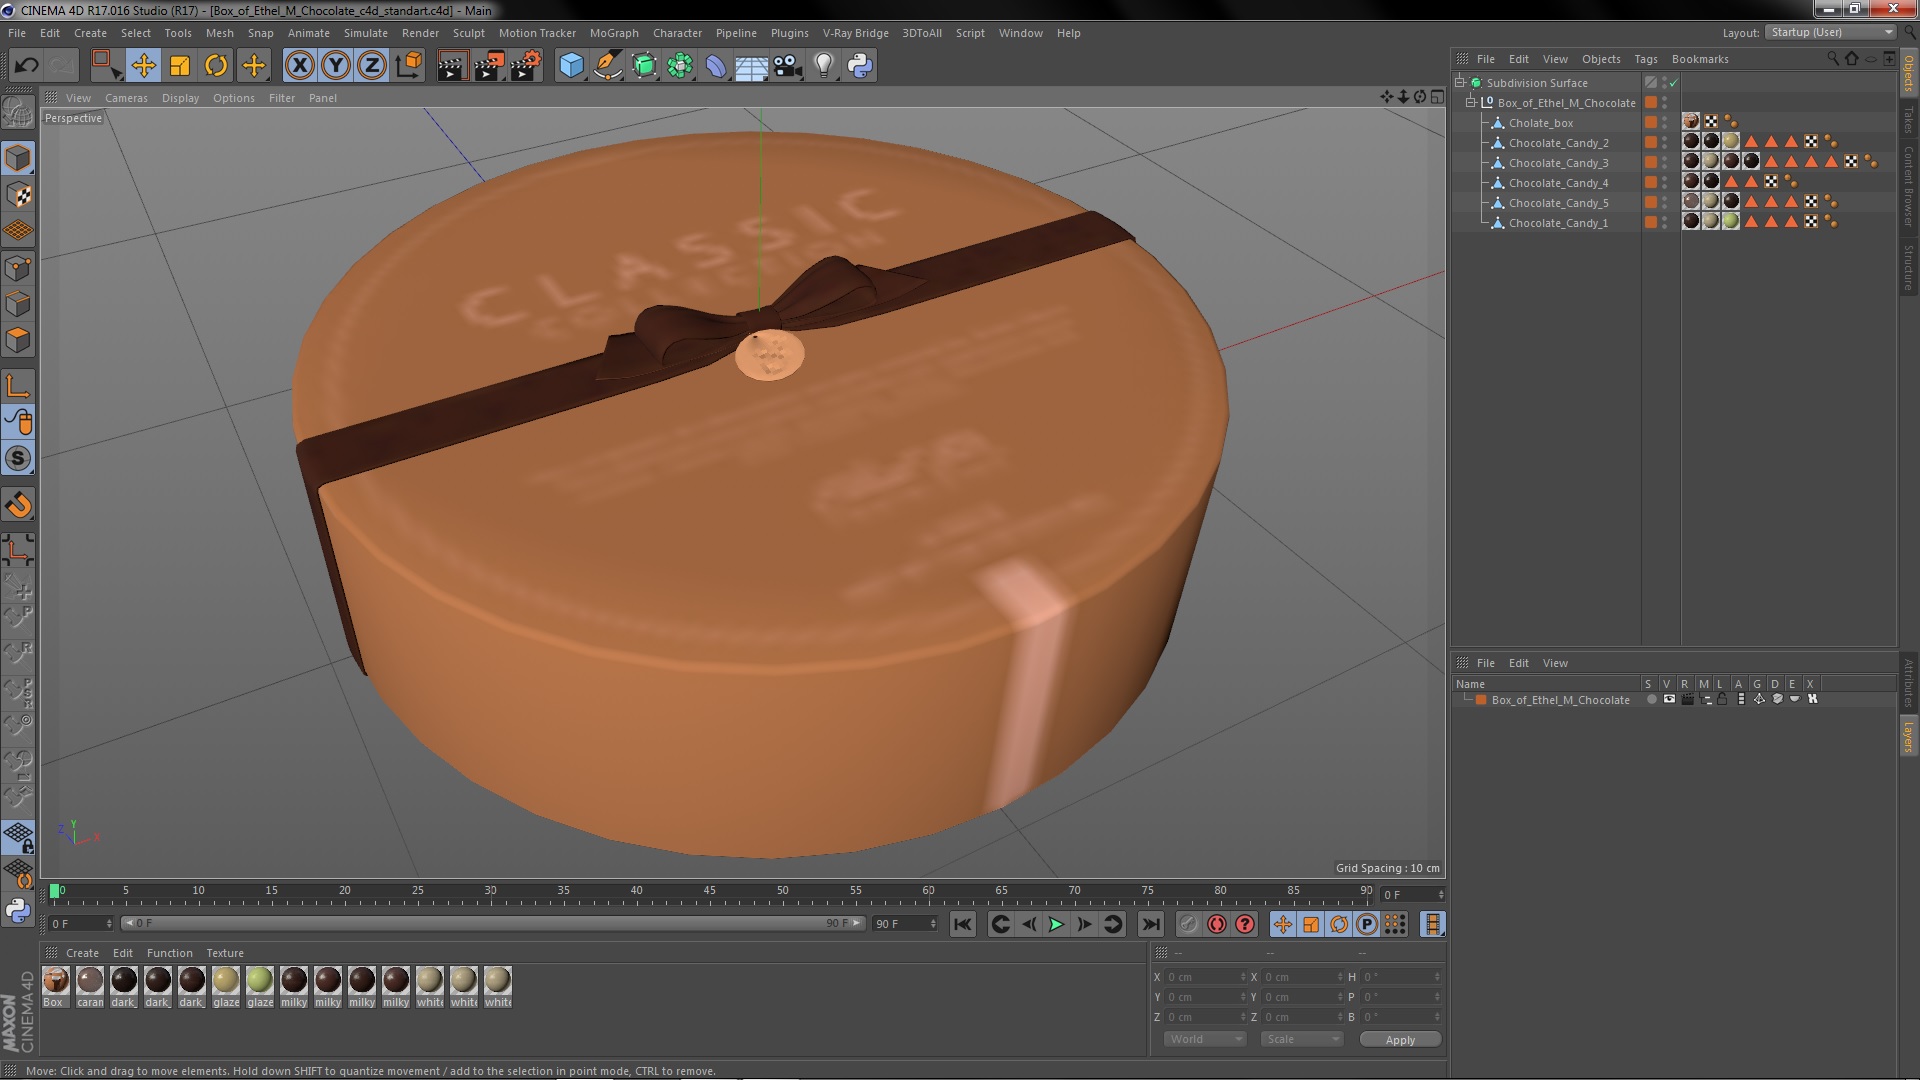The height and width of the screenshot is (1080, 1920).
Task: Go to start of animation
Action: 962,924
